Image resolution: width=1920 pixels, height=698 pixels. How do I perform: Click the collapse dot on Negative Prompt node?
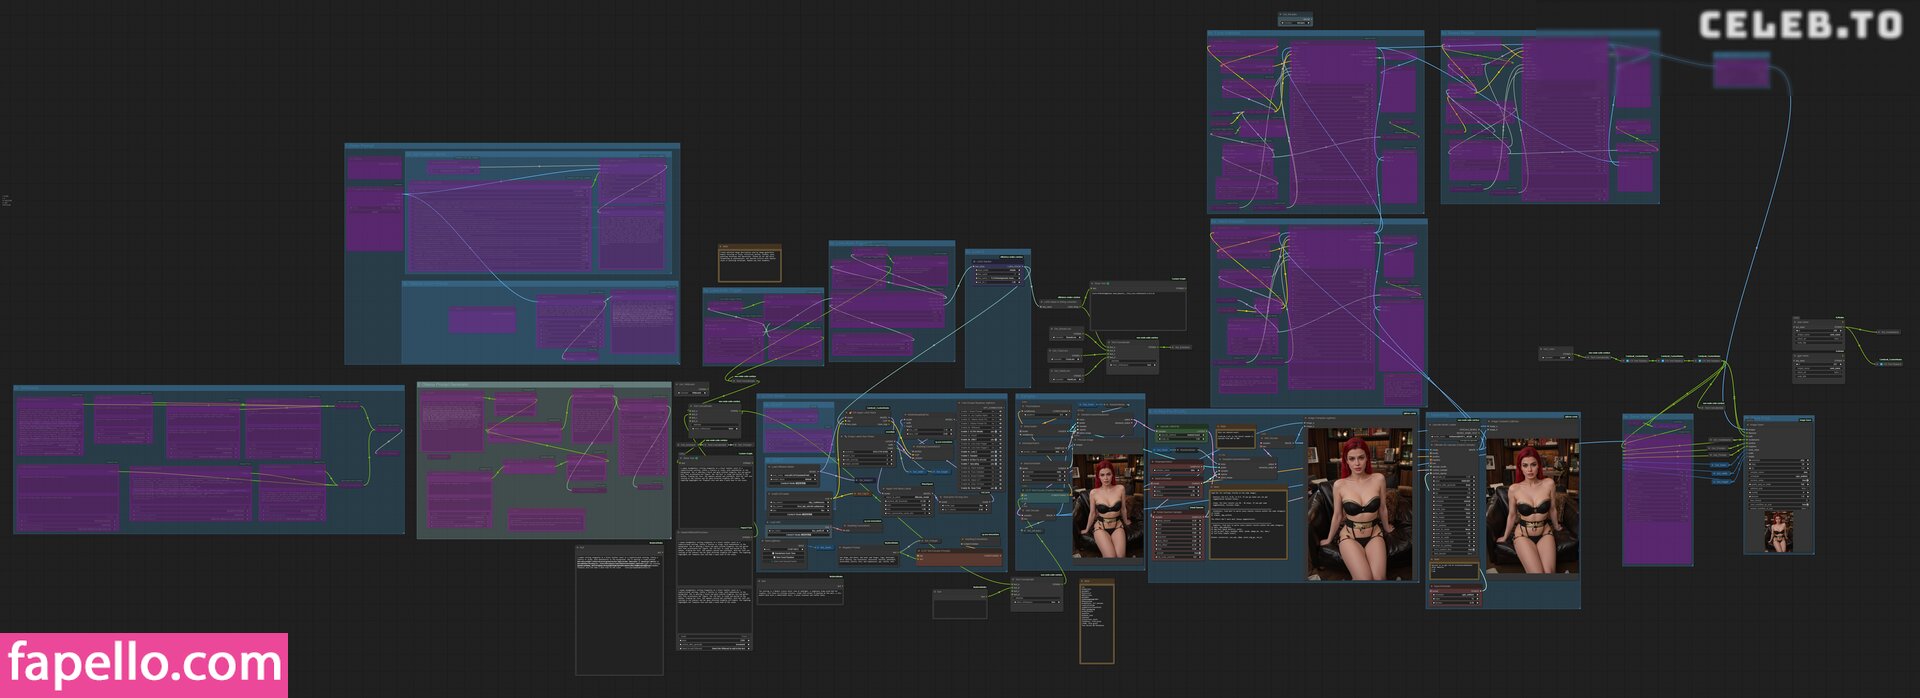tap(842, 548)
